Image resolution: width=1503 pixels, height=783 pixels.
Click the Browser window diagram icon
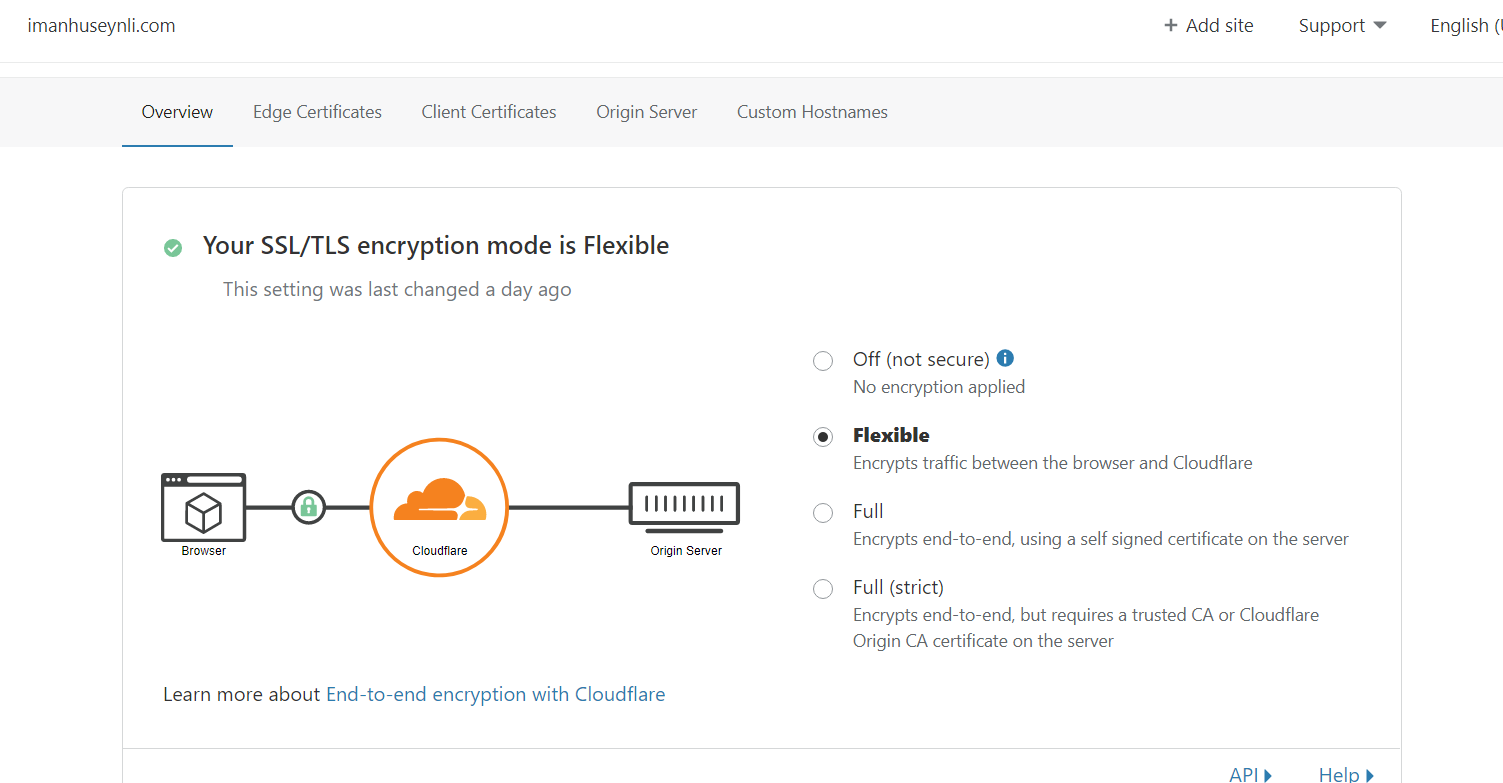tap(203, 507)
